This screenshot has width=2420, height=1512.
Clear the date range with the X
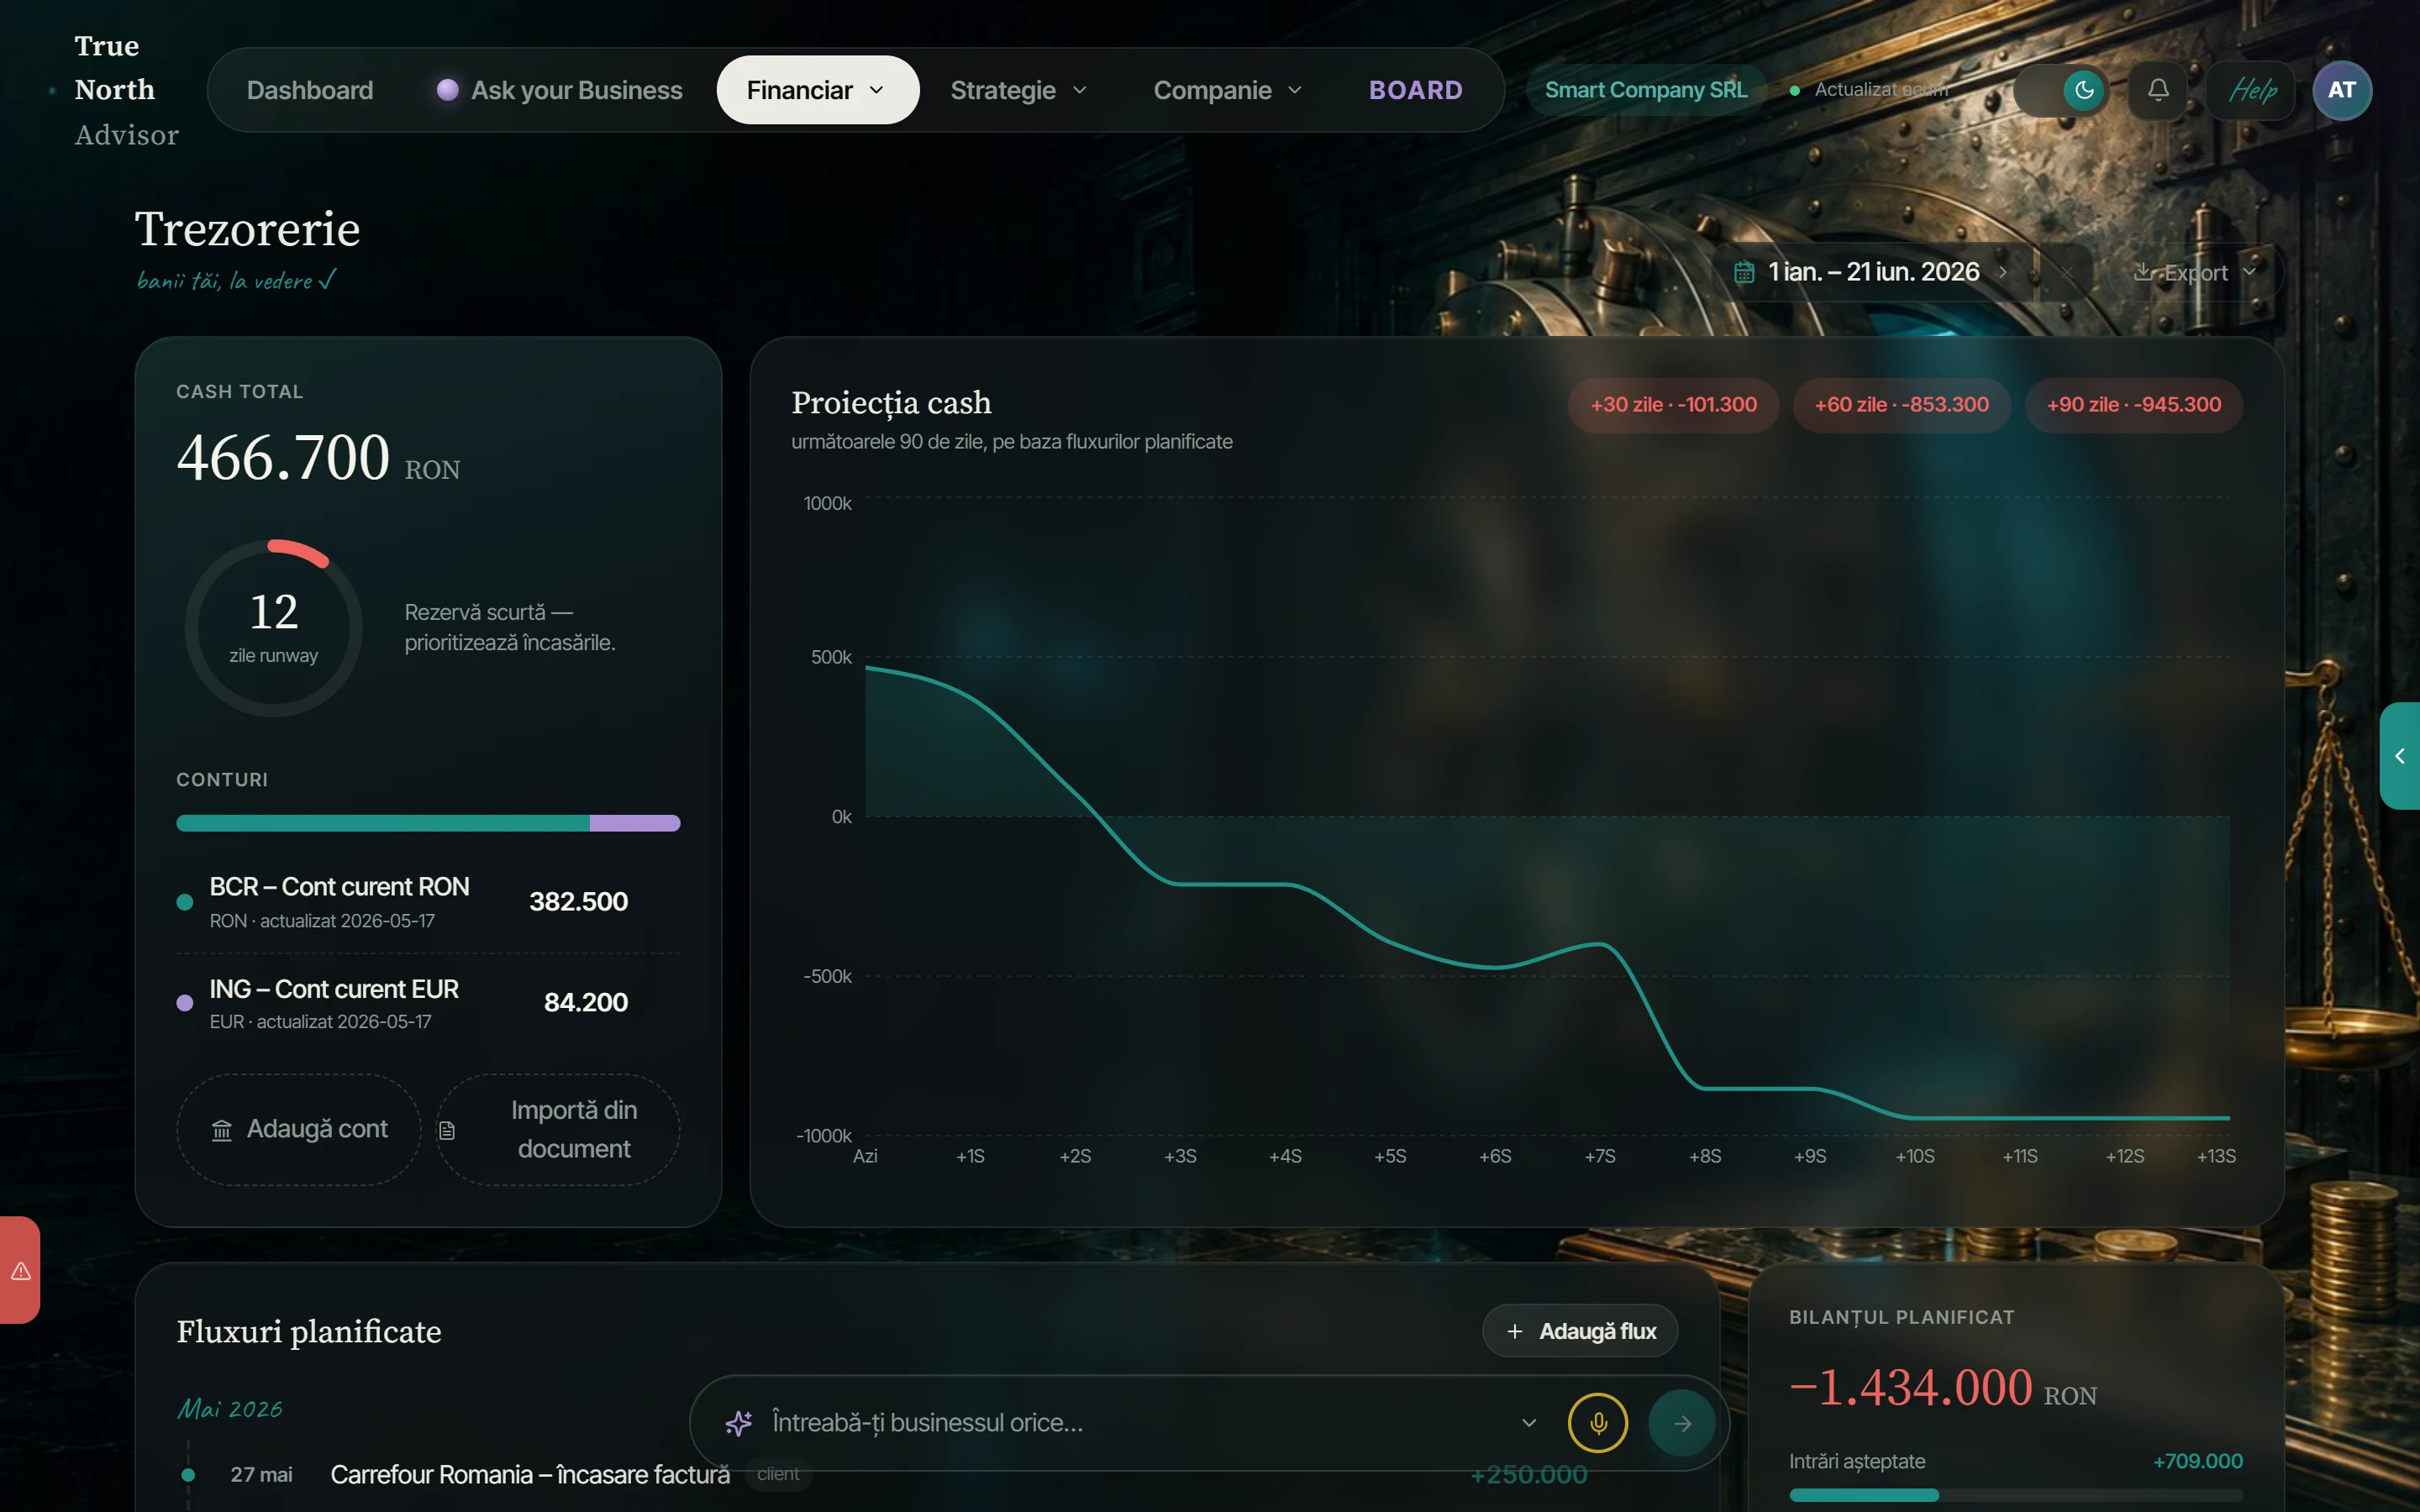[x=2066, y=272]
